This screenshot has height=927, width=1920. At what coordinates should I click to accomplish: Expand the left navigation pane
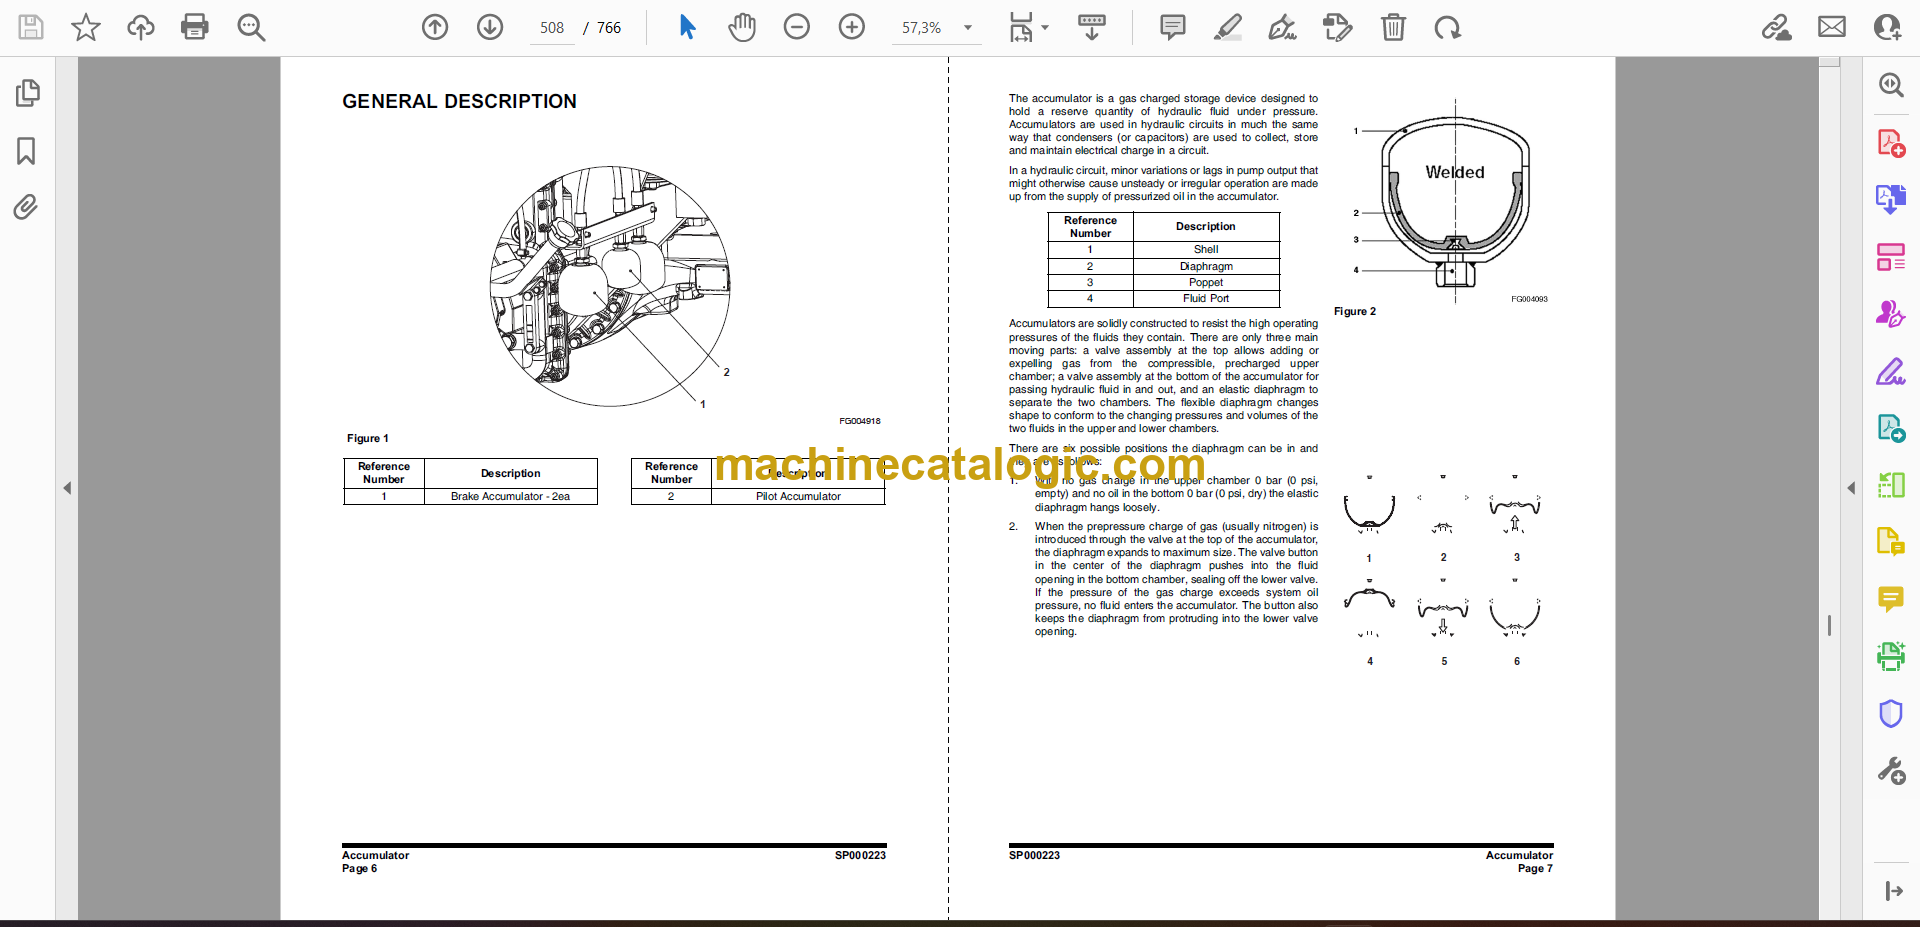(x=67, y=488)
